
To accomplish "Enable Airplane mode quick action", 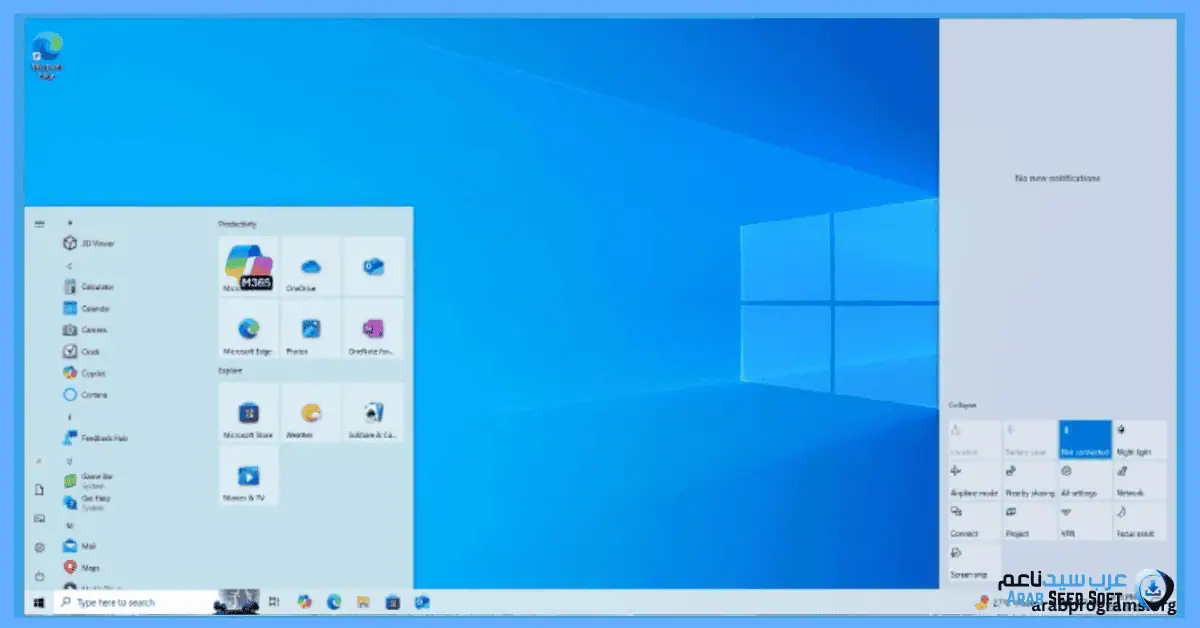I will (x=974, y=481).
